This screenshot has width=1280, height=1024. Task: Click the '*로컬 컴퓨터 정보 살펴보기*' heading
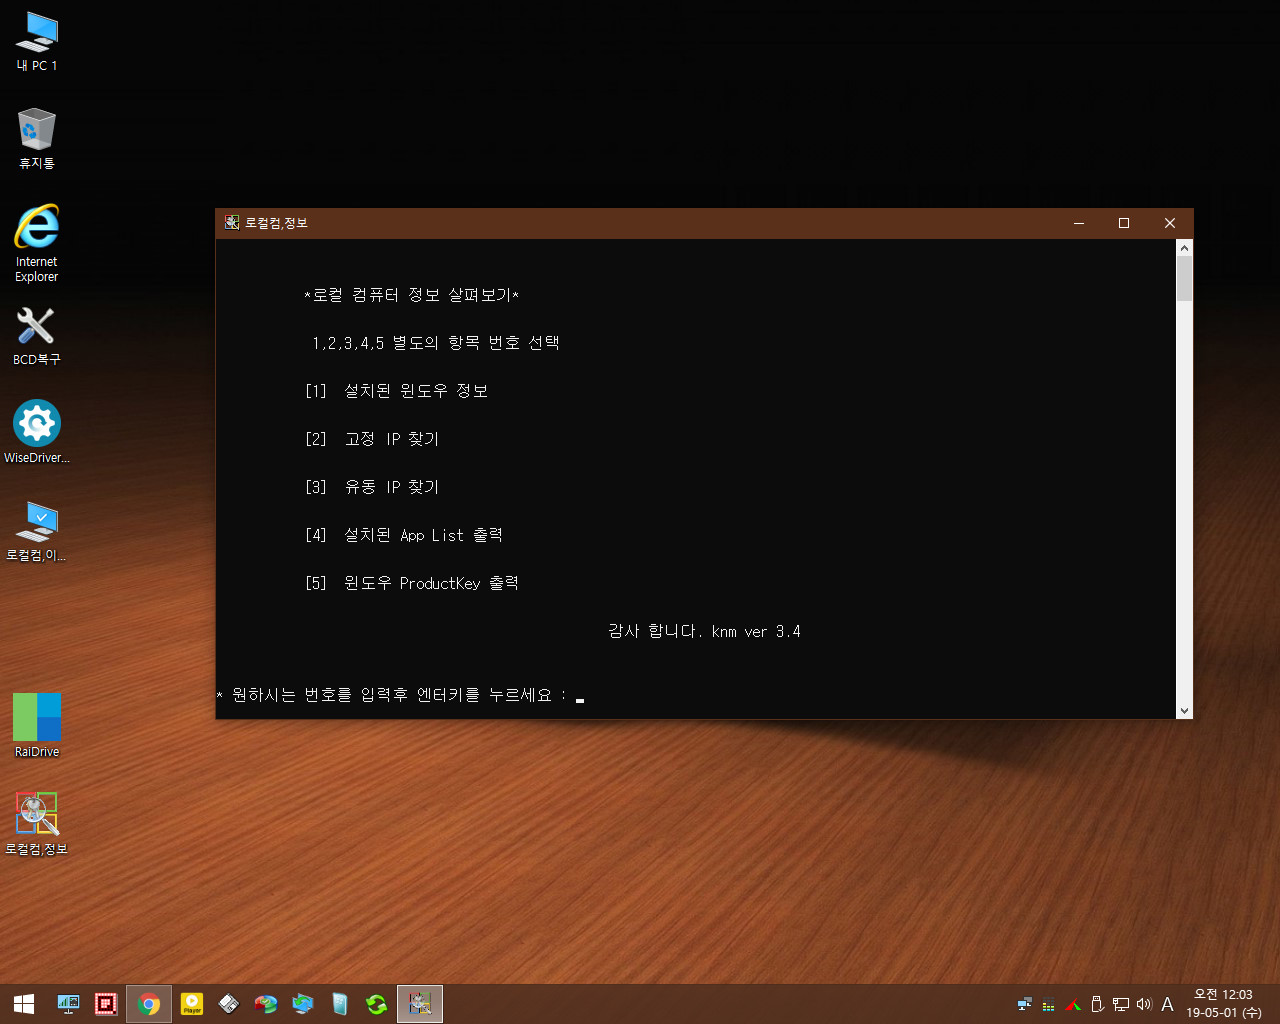click(412, 295)
